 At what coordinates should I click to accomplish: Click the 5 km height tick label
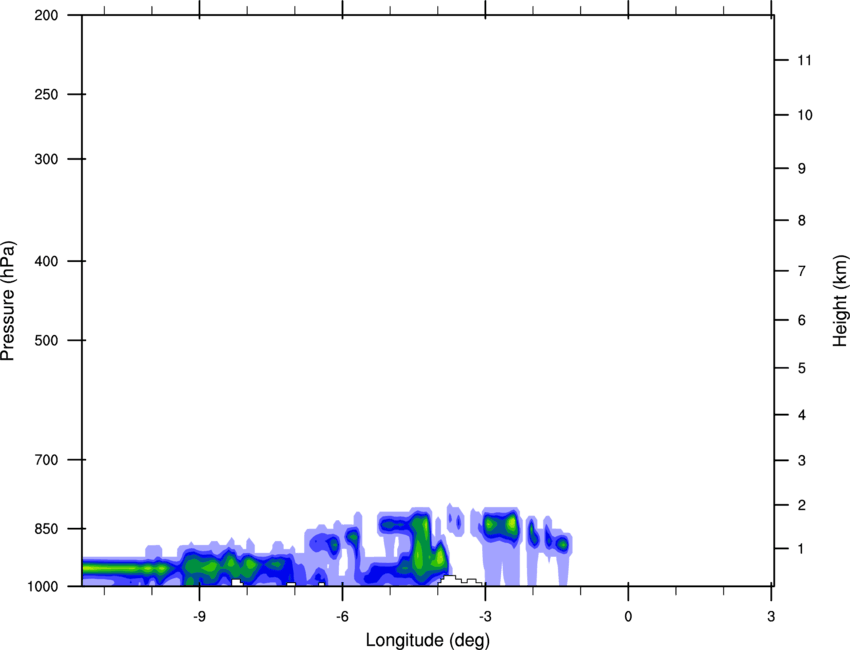800,369
